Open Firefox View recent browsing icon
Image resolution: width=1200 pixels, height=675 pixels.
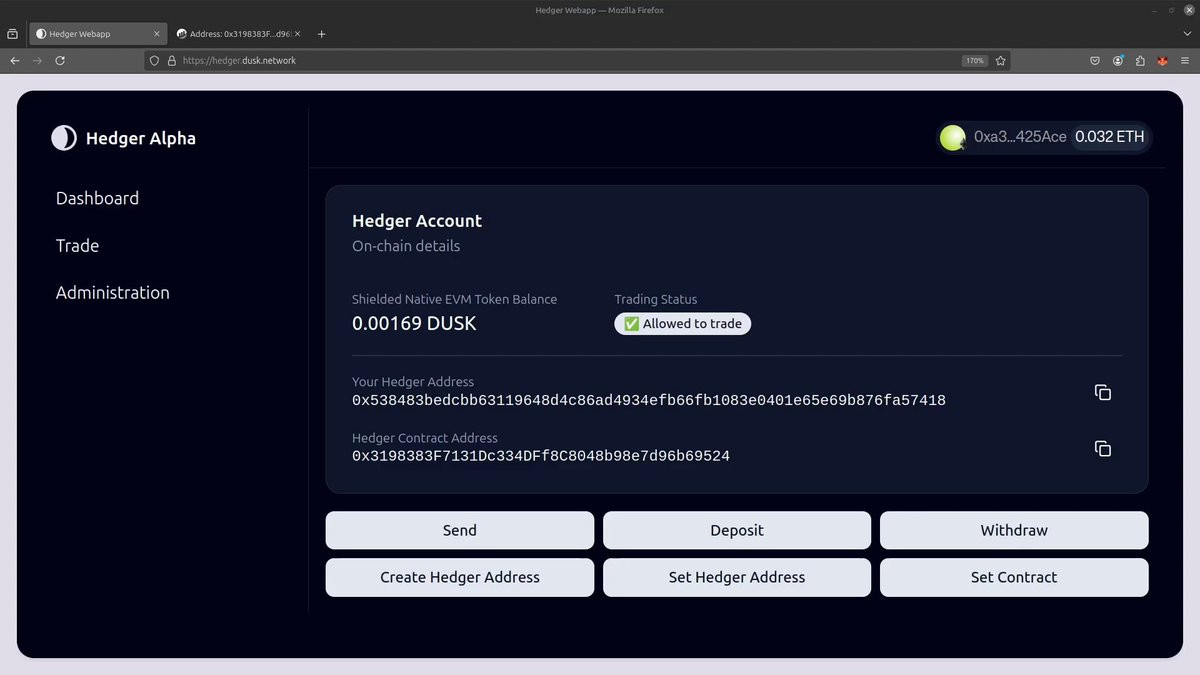click(x=12, y=34)
